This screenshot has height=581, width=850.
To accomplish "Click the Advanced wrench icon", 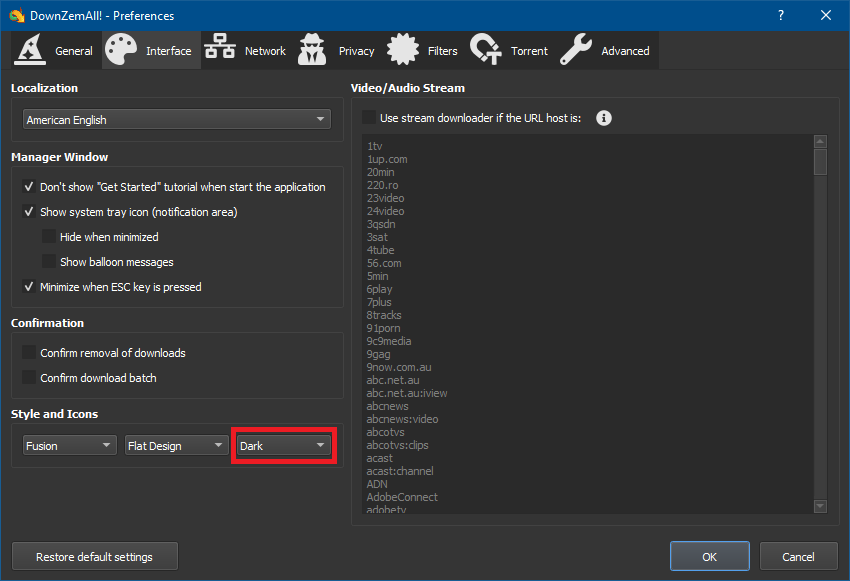I will pos(576,50).
